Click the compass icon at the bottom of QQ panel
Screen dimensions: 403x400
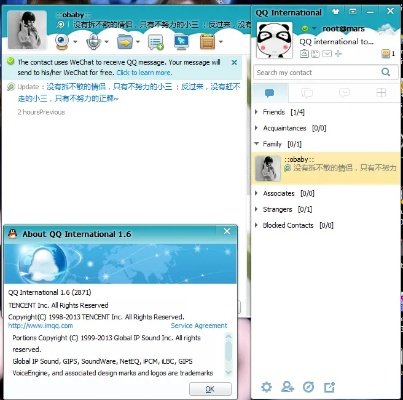pyautogui.click(x=308, y=387)
